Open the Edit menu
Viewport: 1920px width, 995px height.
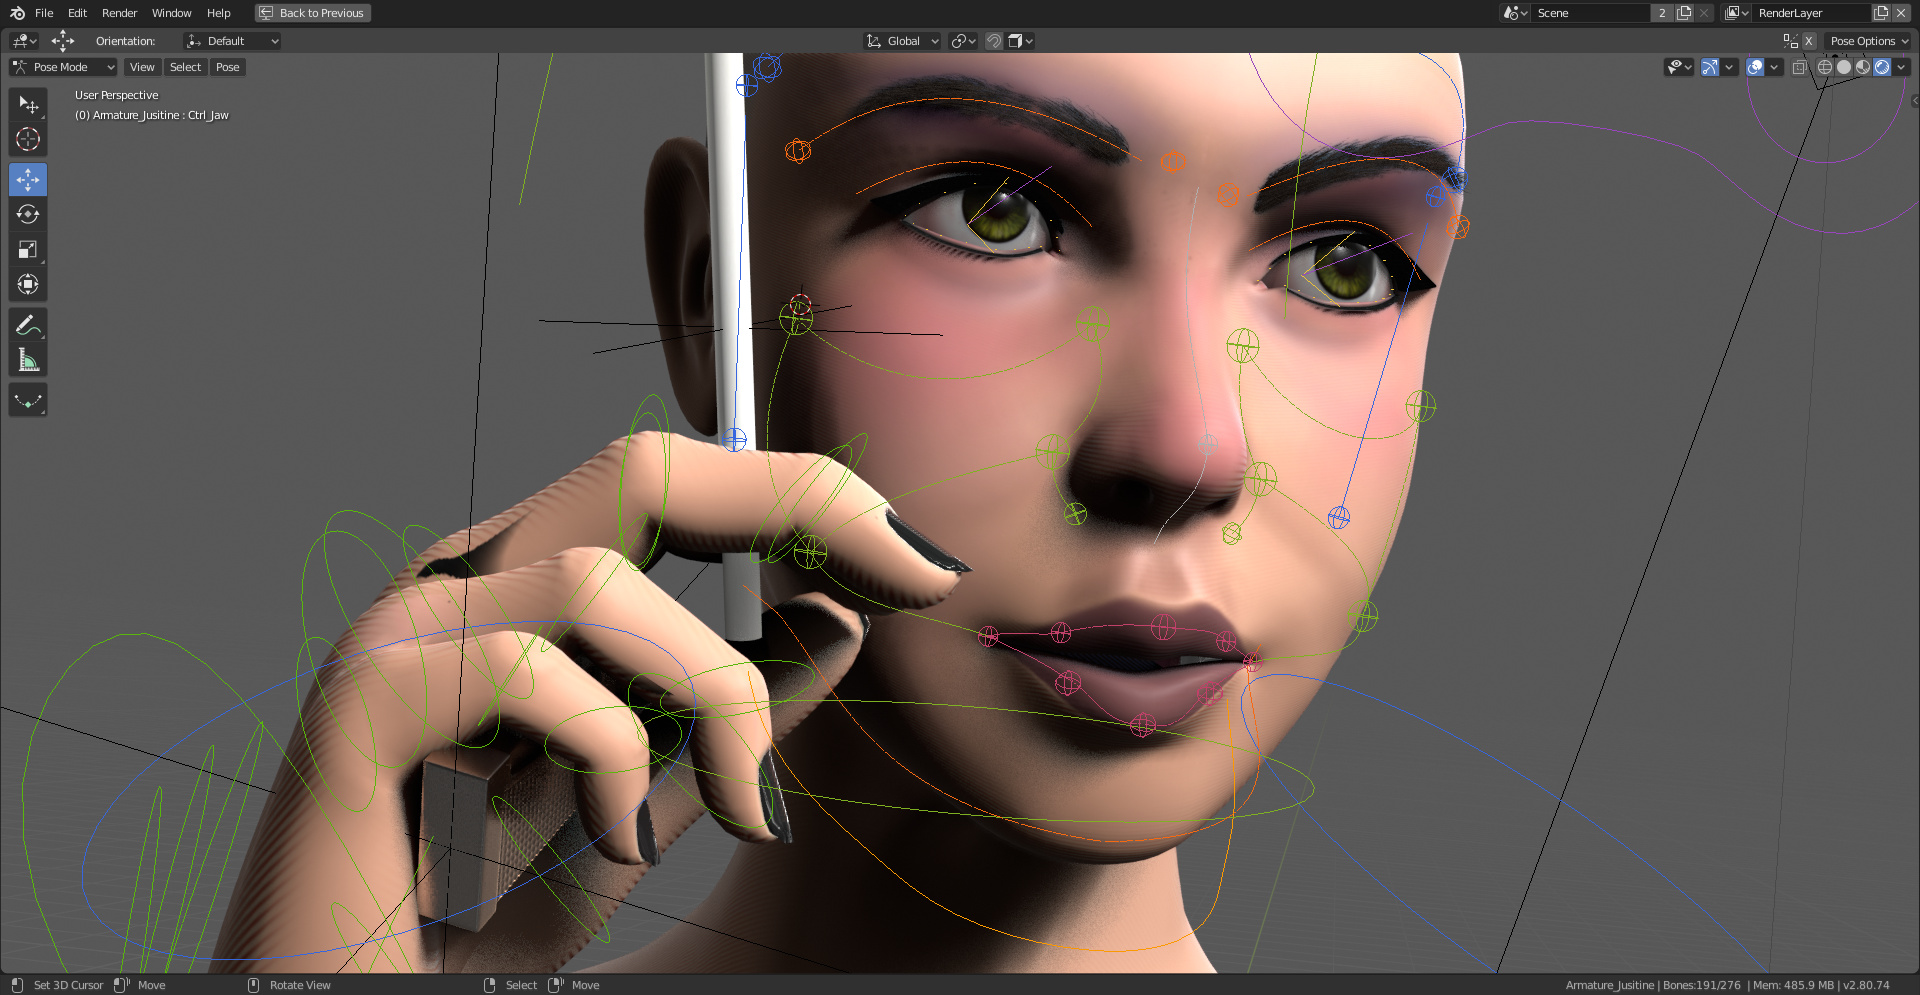[77, 13]
